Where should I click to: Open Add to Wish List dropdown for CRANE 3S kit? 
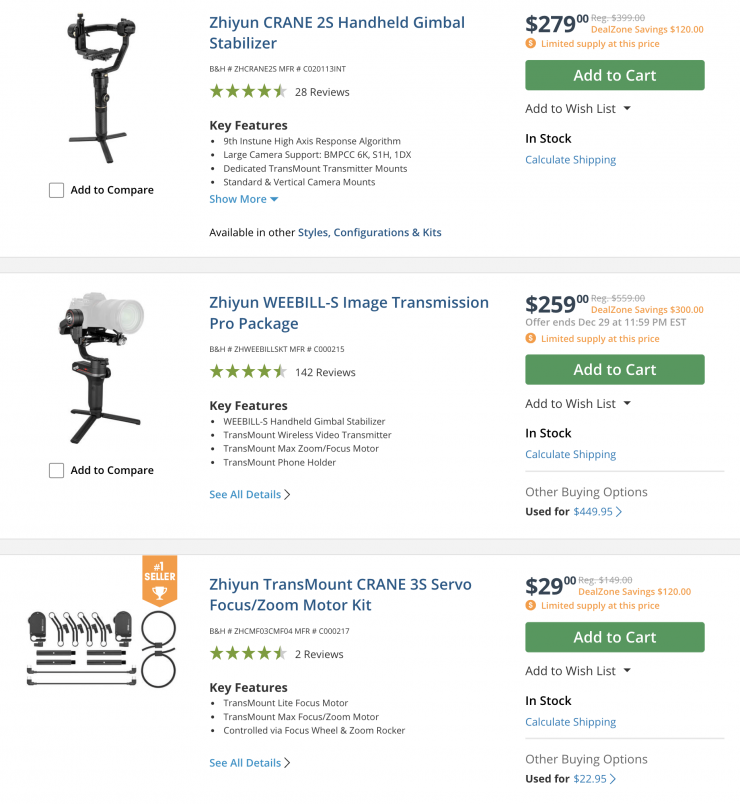coord(578,671)
